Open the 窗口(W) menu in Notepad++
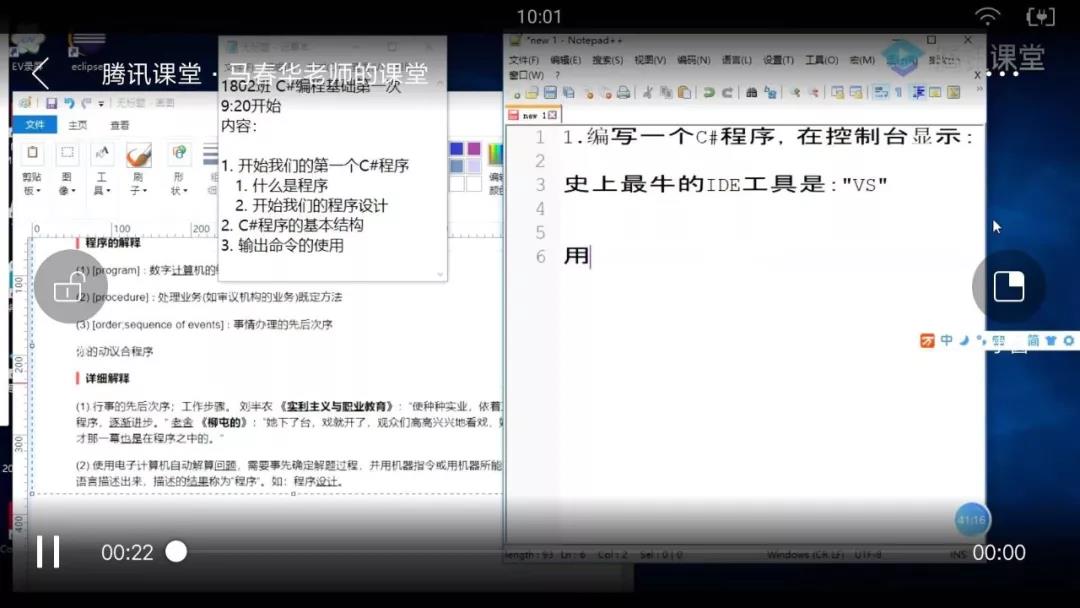Viewport: 1080px width, 608px height. click(x=527, y=75)
